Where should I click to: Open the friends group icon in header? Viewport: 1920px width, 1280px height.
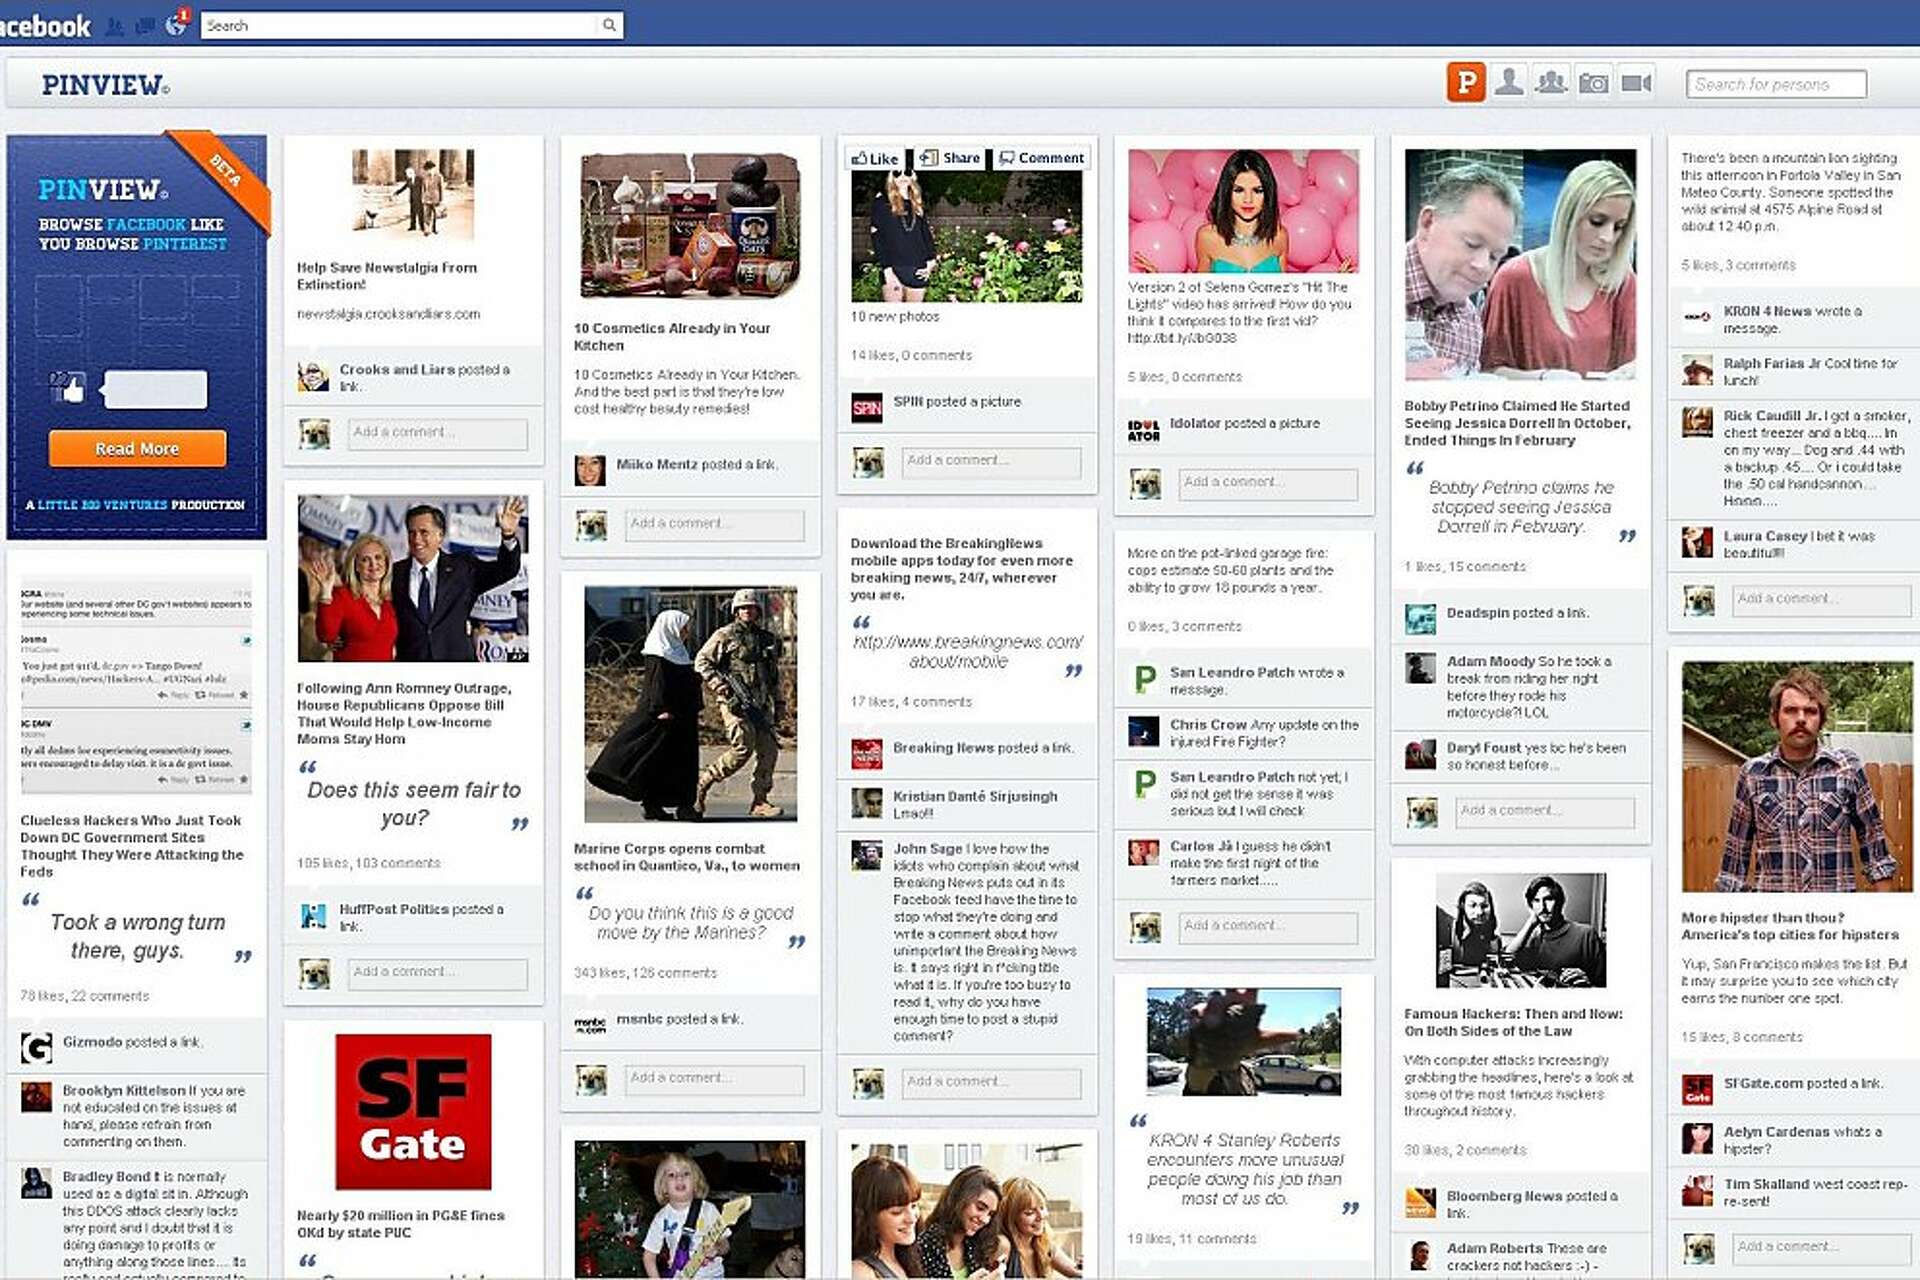tap(1551, 83)
